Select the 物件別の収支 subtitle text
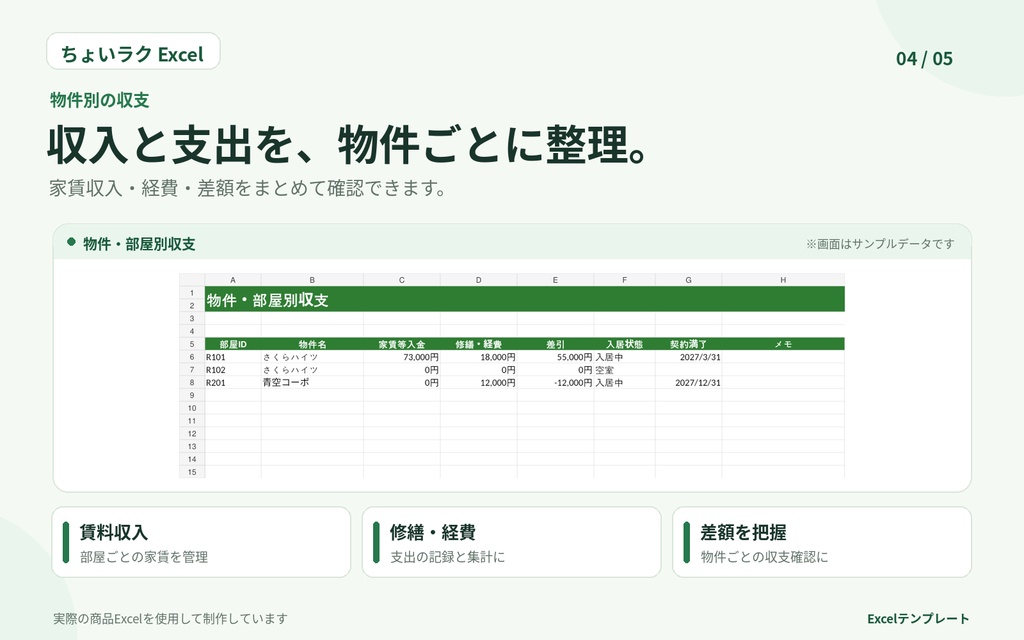The image size is (1024, 640). [99, 100]
